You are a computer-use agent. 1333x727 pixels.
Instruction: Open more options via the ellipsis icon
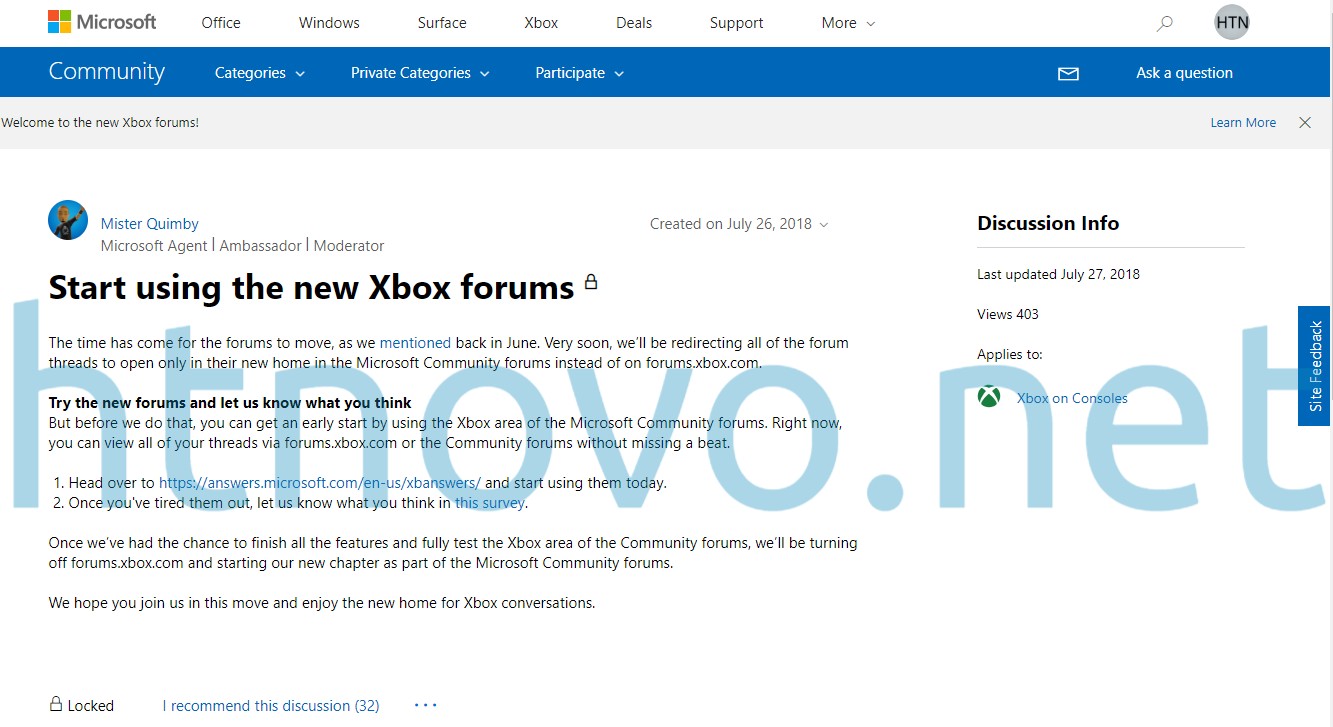click(424, 704)
